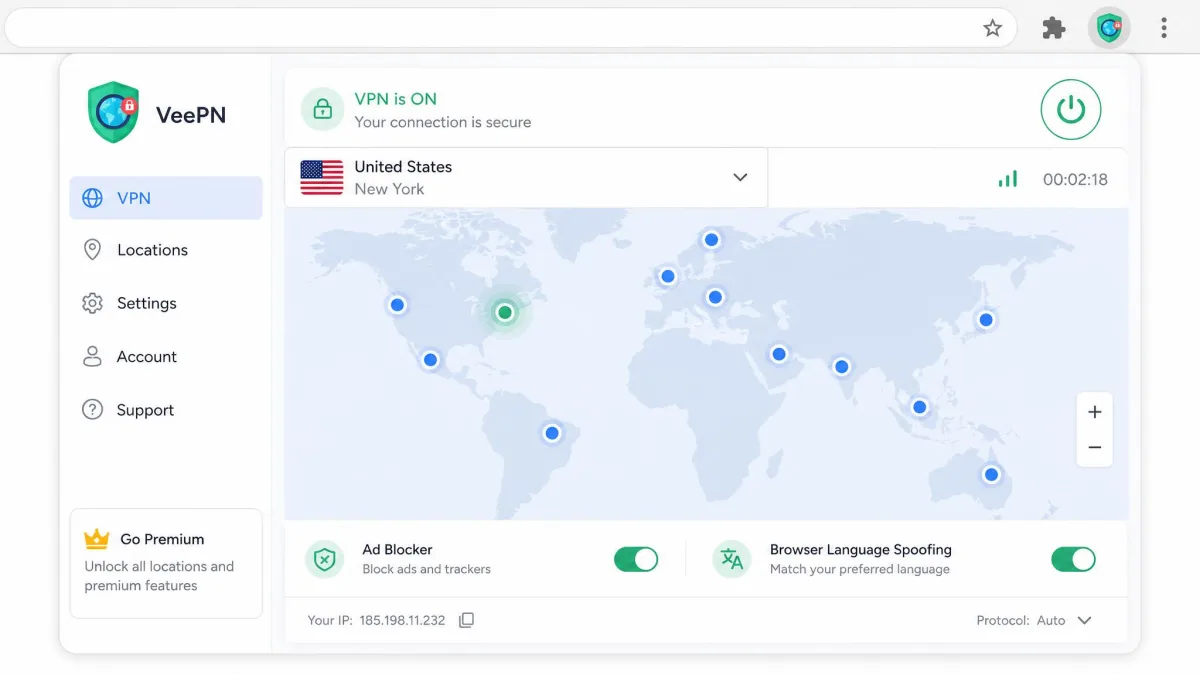
Task: Click the IP address 185.198.11.232
Action: pos(403,620)
